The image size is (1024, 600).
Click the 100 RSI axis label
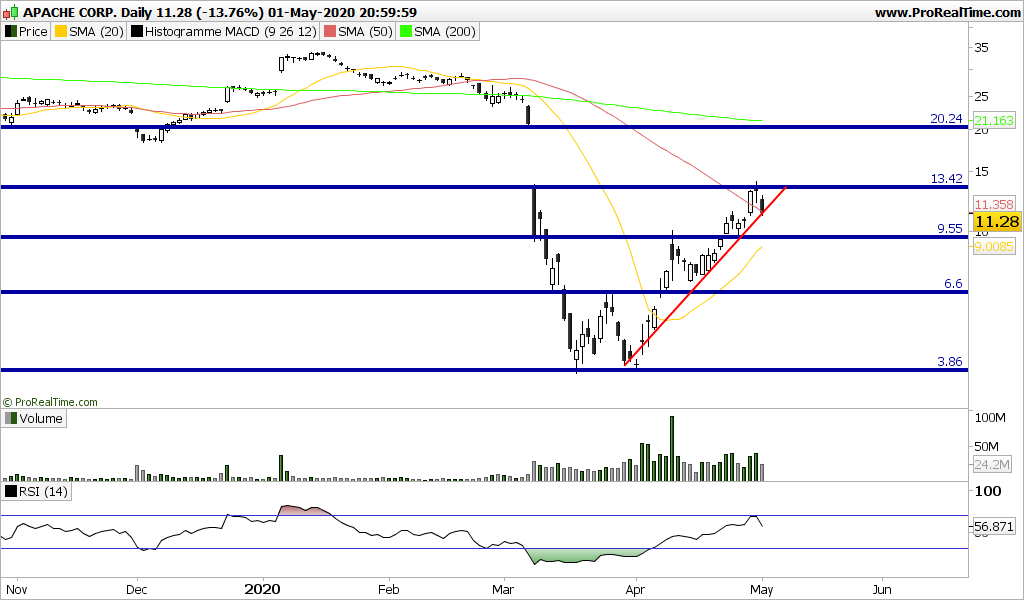click(987, 491)
